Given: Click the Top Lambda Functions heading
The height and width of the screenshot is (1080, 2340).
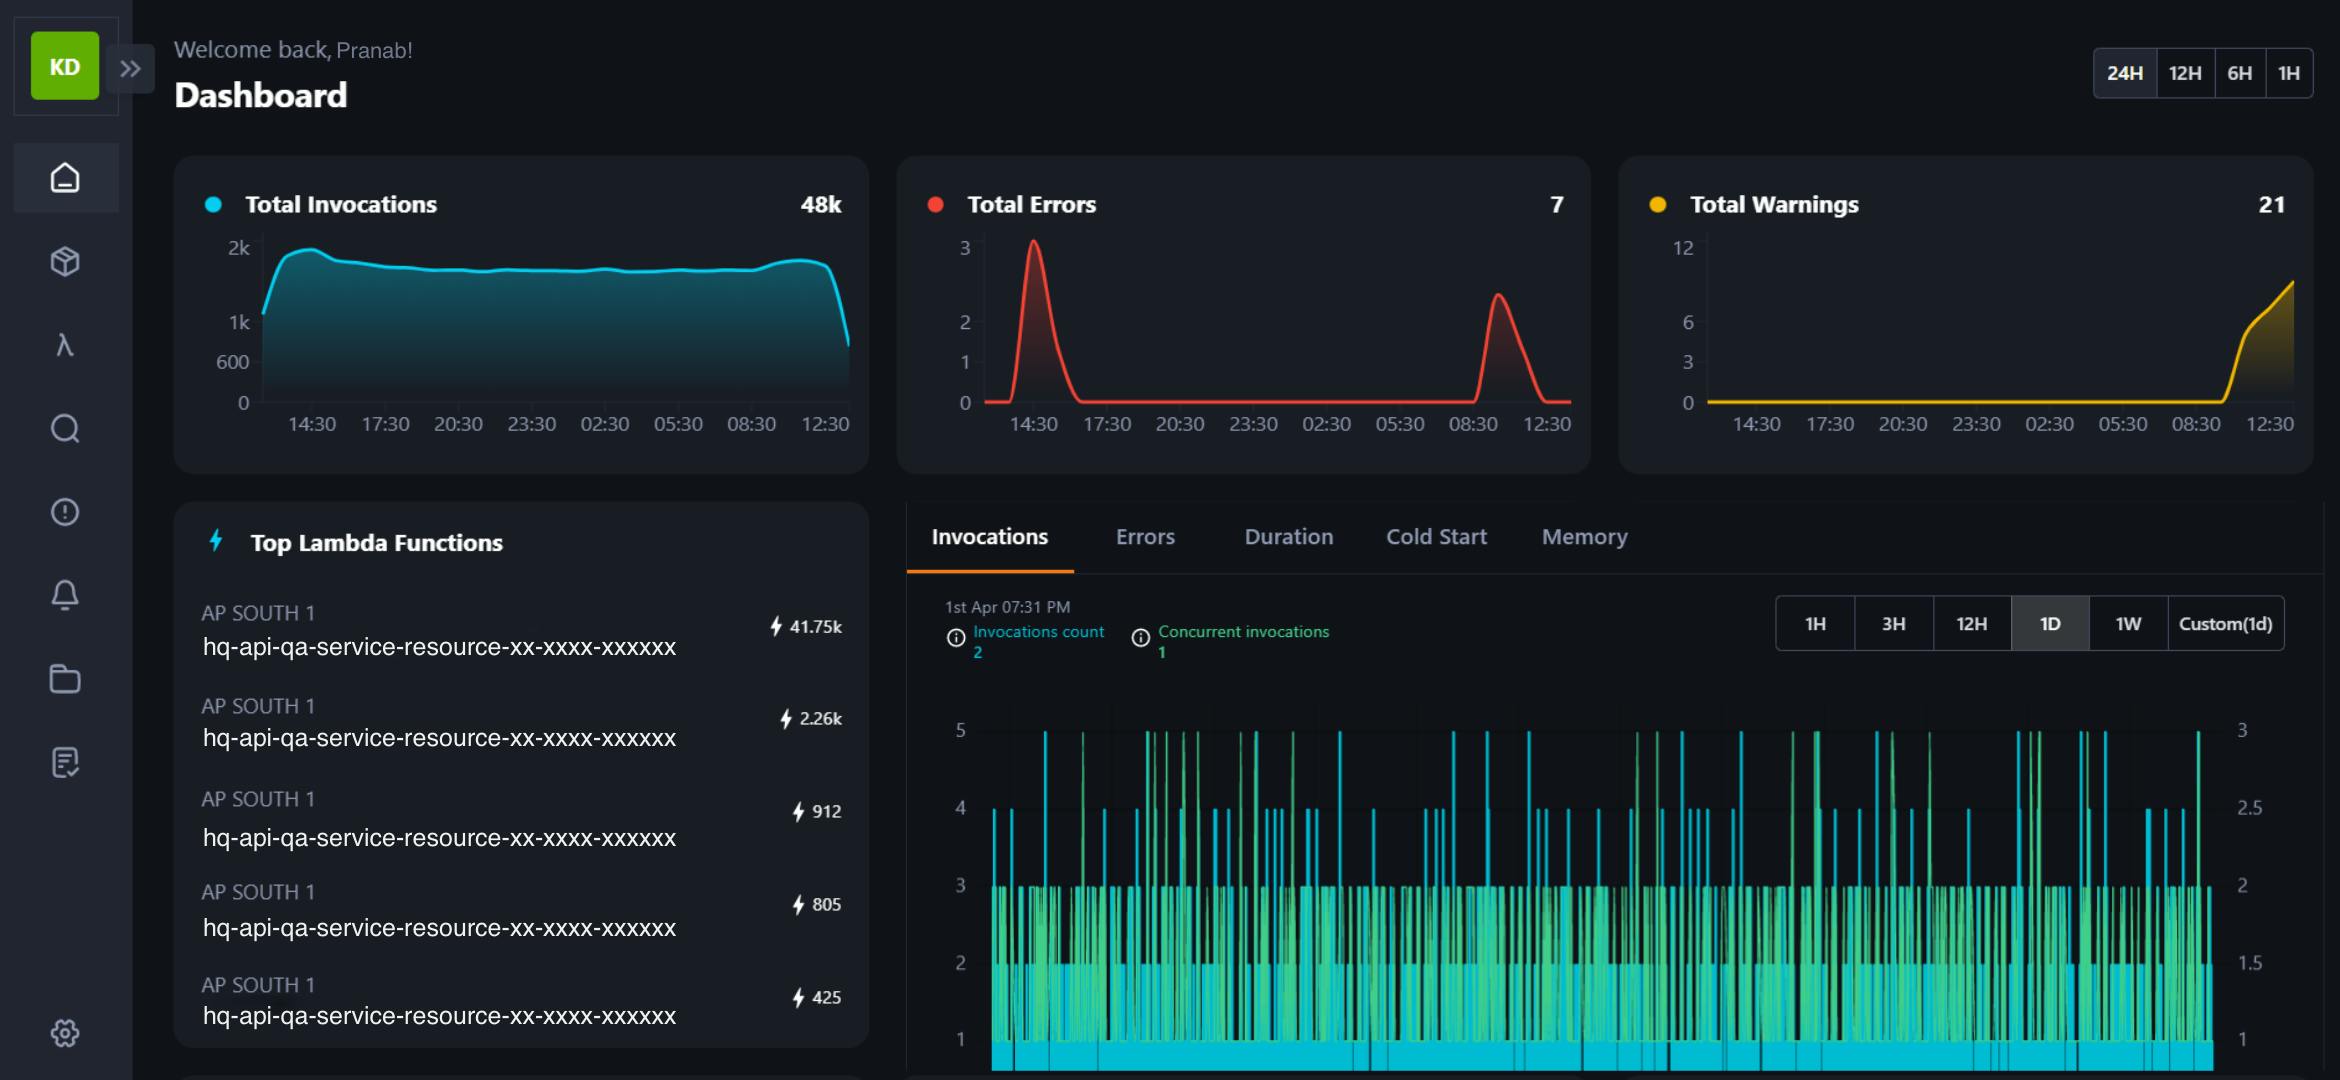Looking at the screenshot, I should pyautogui.click(x=376, y=543).
